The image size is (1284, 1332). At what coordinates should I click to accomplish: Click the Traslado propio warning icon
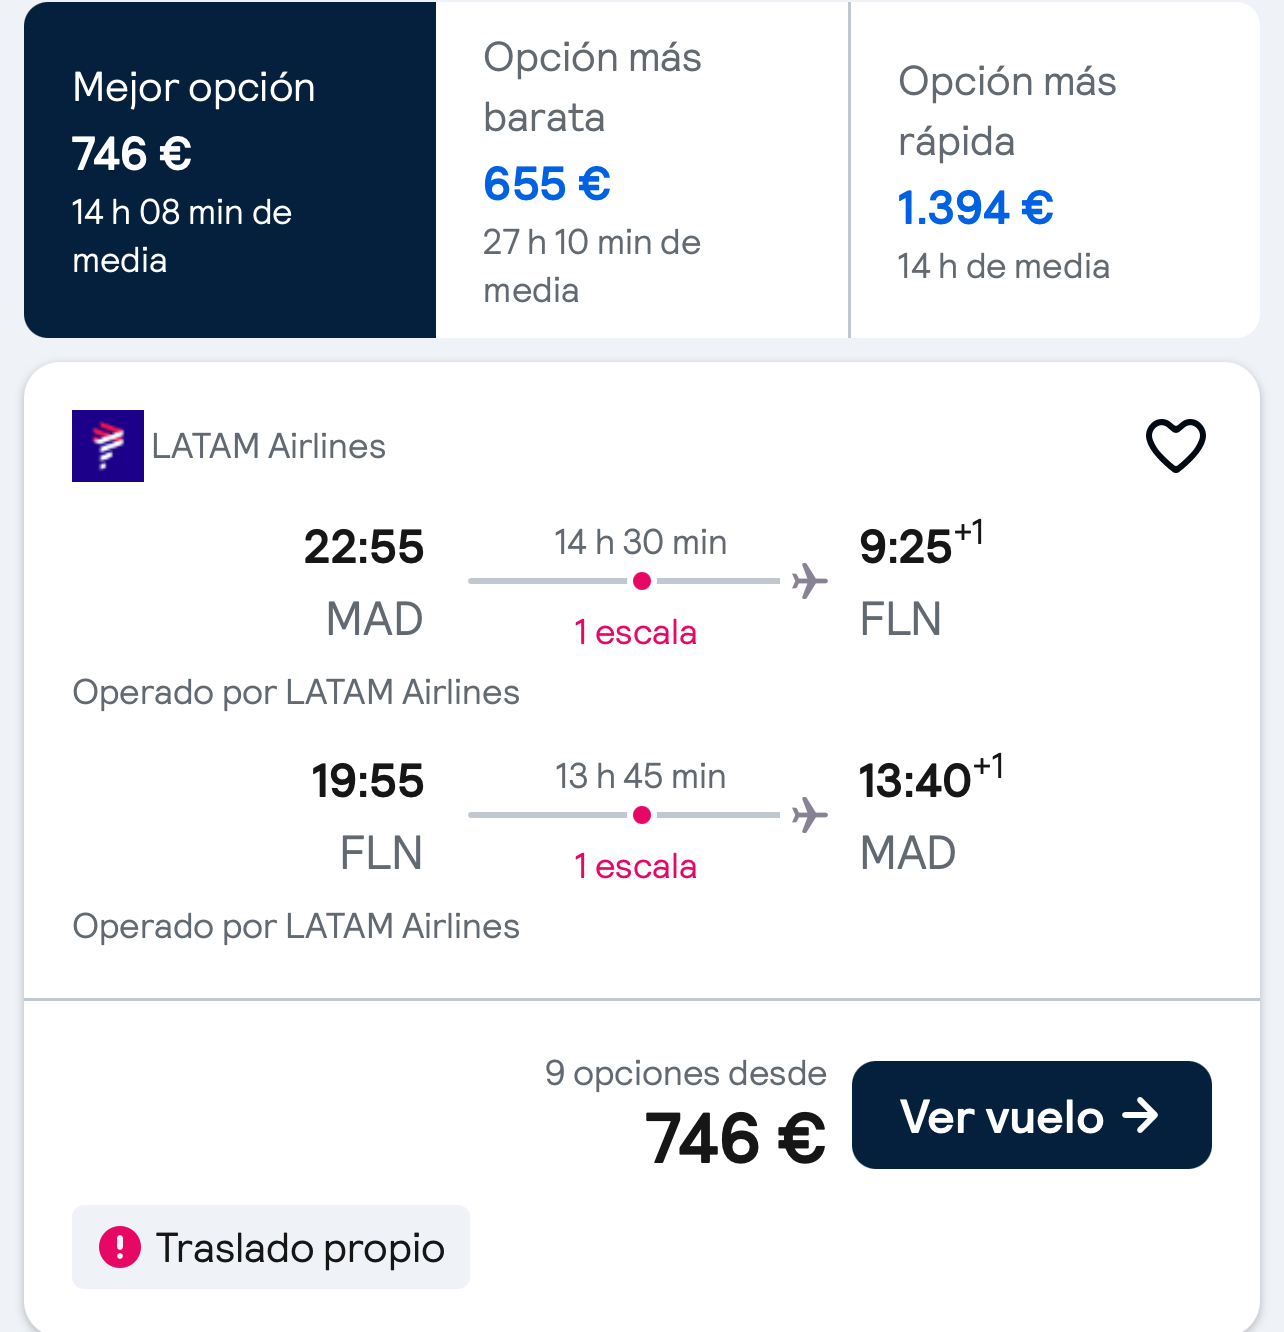pyautogui.click(x=120, y=1247)
